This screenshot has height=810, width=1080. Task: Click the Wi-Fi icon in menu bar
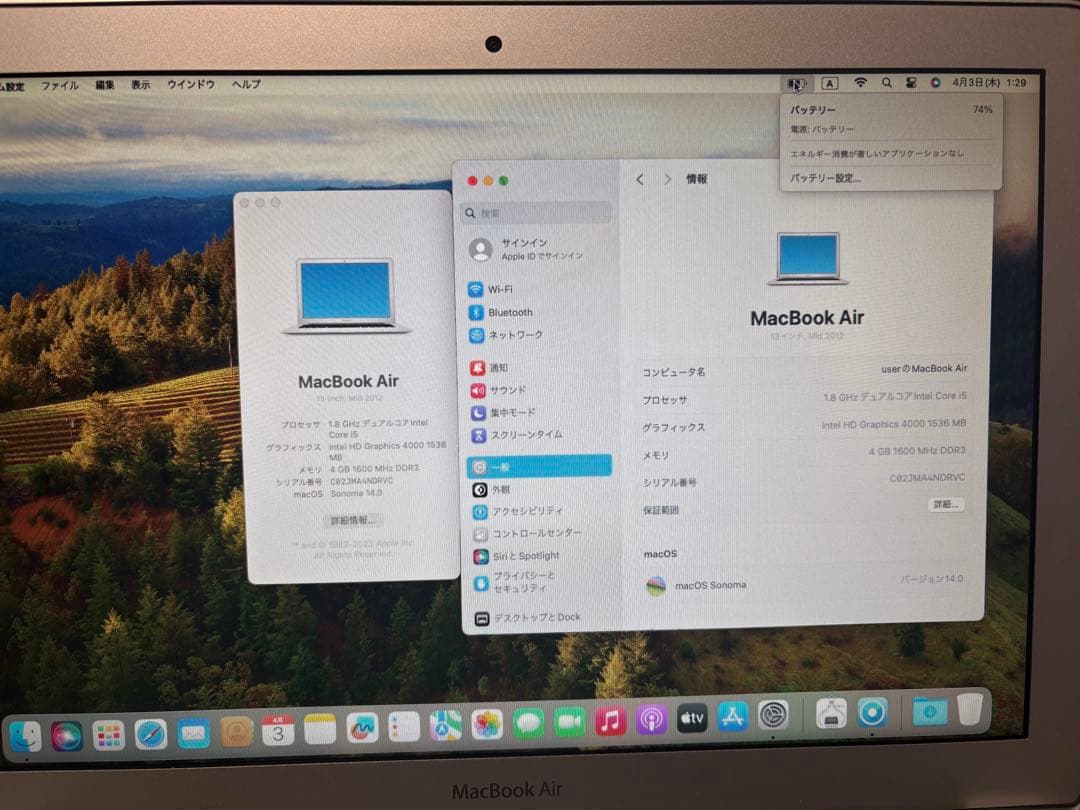(859, 84)
